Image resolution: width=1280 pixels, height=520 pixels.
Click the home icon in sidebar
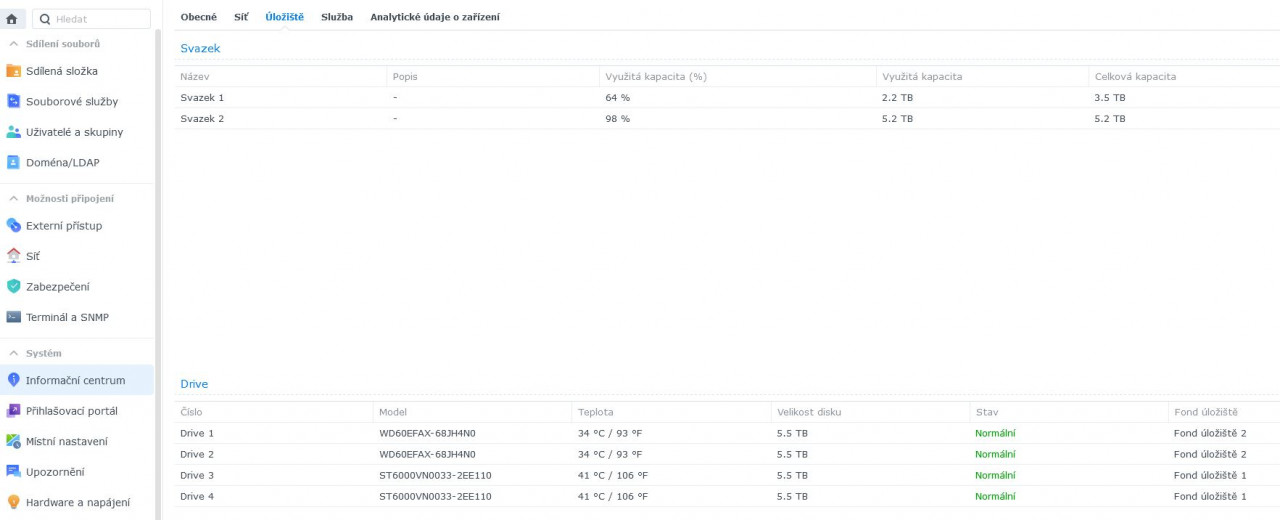[x=12, y=19]
